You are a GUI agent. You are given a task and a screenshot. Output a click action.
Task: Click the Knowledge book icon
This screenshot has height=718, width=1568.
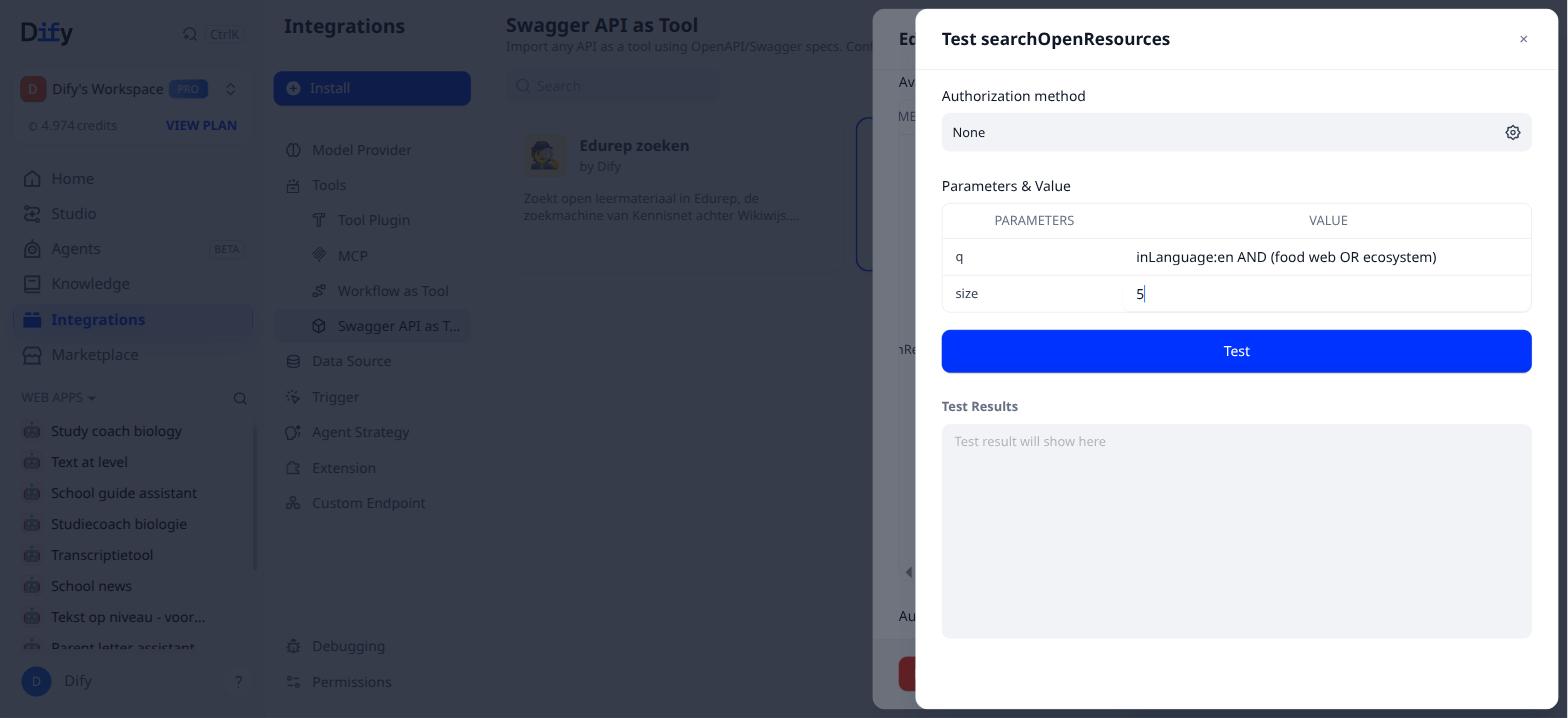[32, 284]
